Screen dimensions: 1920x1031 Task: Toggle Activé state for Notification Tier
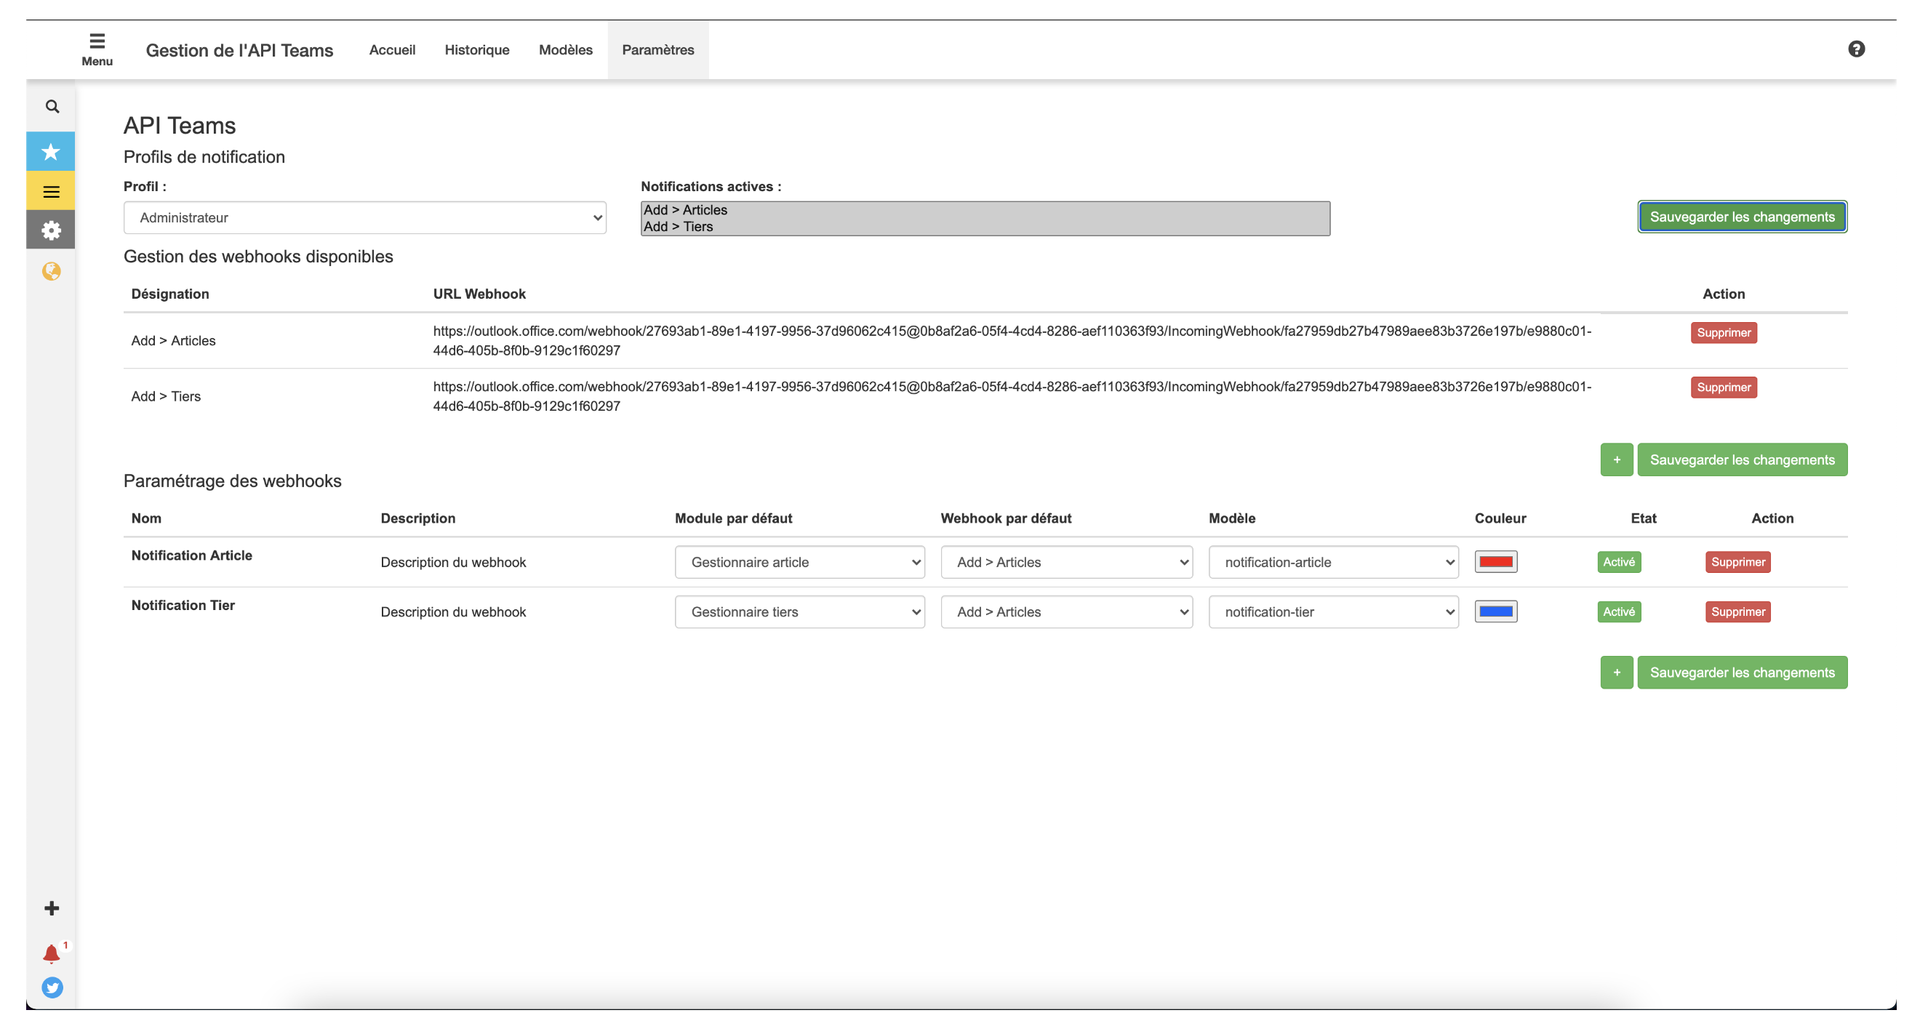pos(1619,612)
